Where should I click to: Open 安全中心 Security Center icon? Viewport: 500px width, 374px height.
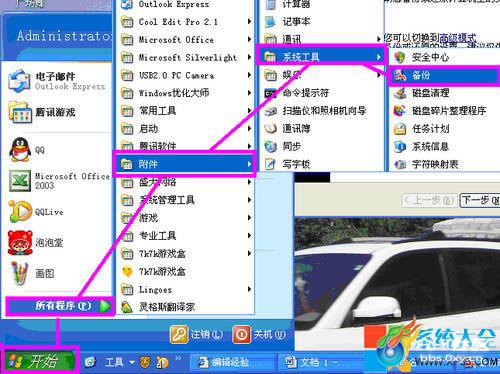(399, 57)
